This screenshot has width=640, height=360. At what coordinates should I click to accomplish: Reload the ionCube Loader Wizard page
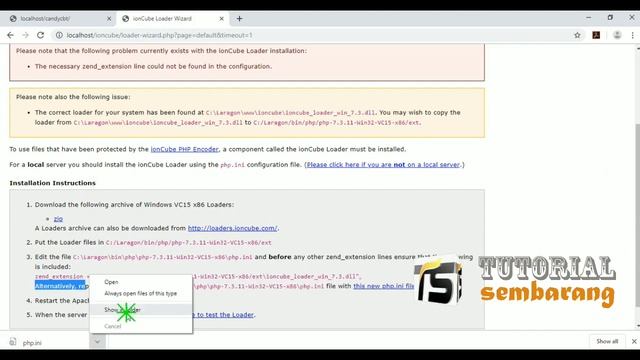coord(40,36)
